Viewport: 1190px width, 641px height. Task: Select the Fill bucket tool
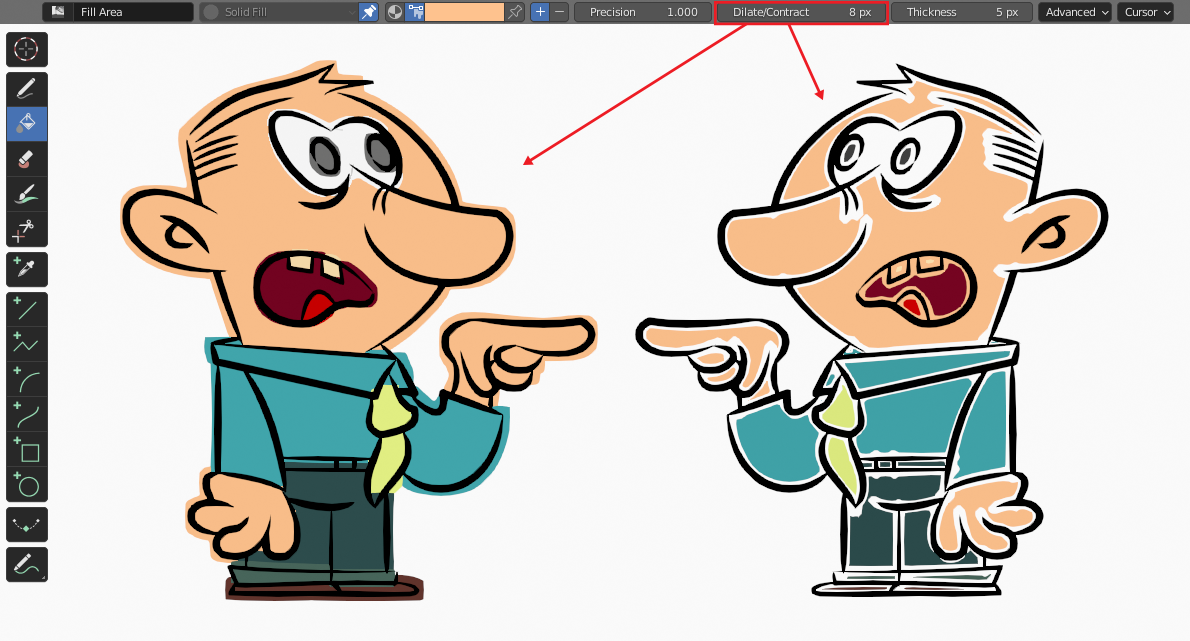coord(27,124)
